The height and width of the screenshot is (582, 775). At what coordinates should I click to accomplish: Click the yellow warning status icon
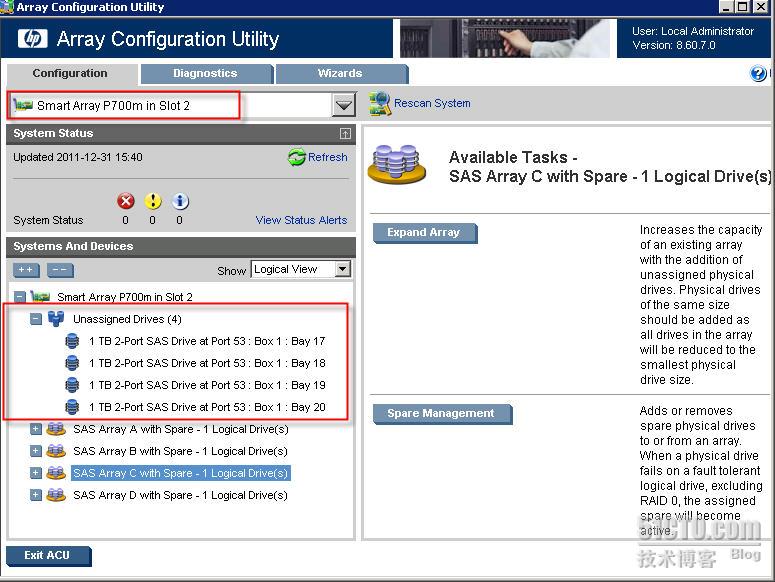[x=153, y=201]
